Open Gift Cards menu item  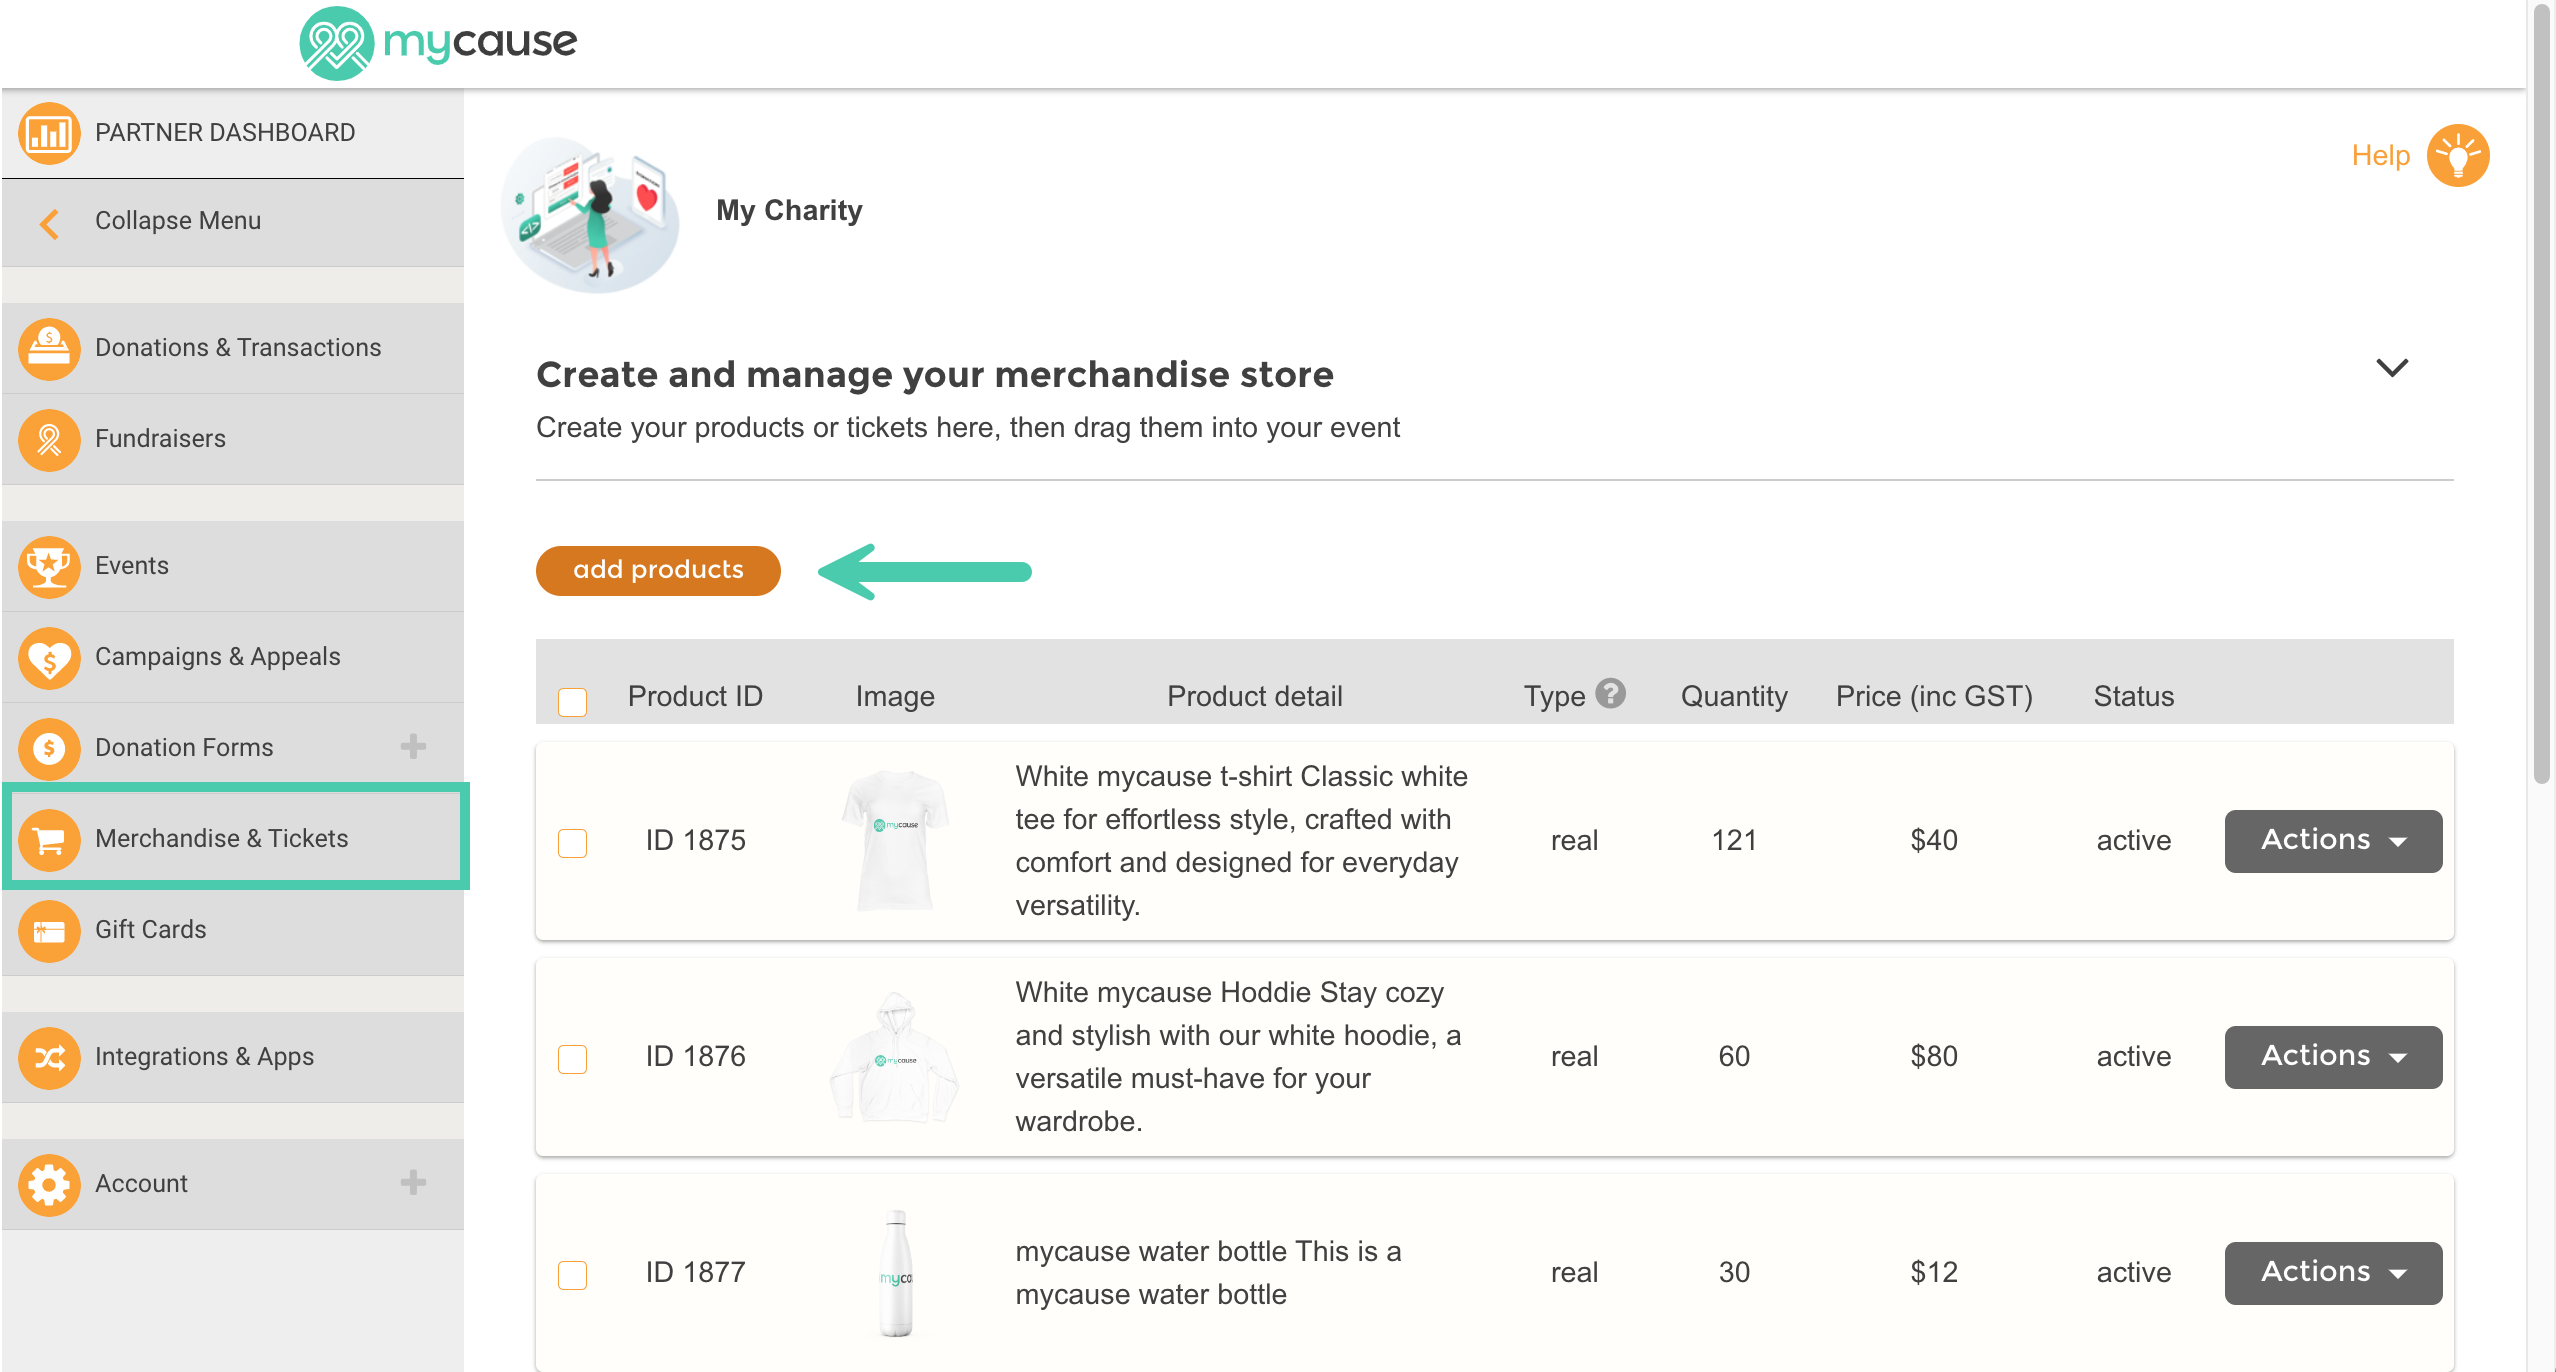point(233,930)
